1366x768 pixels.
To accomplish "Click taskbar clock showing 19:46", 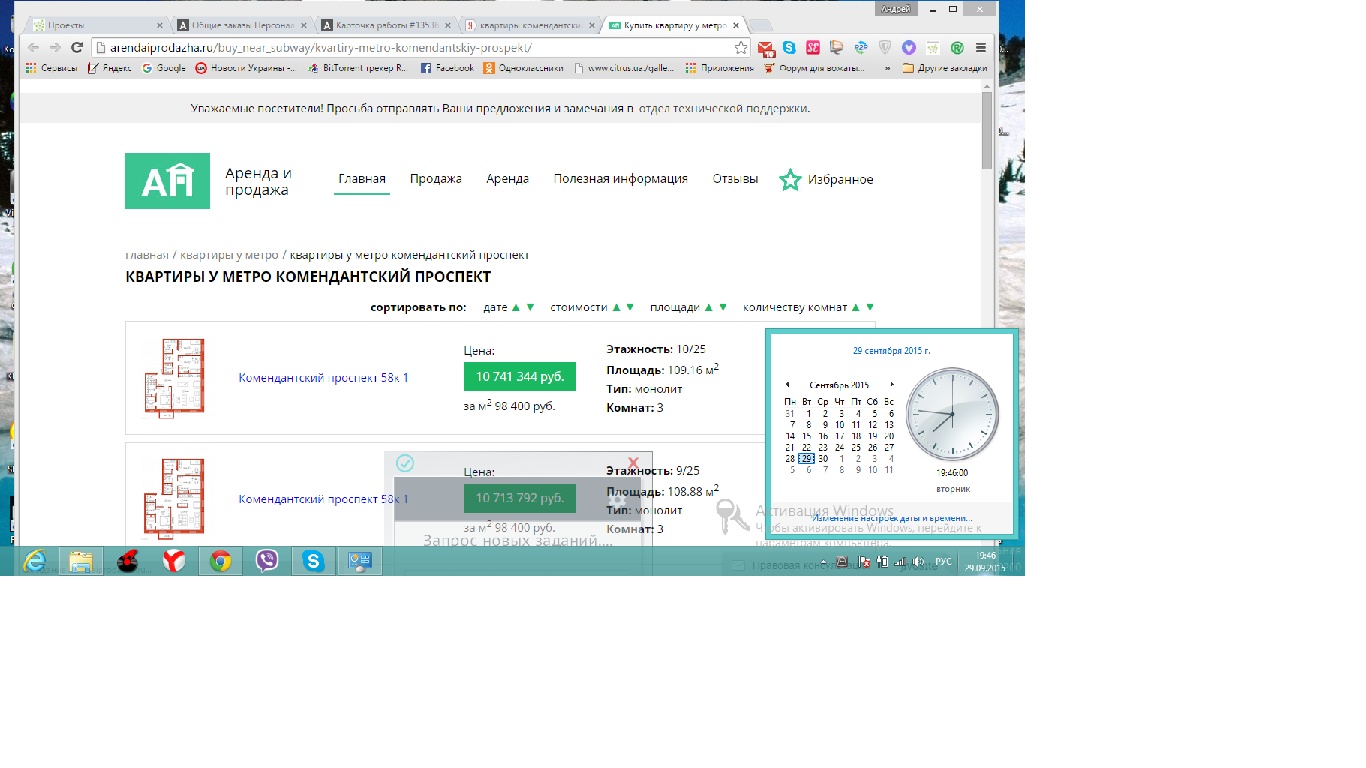I will pos(987,561).
